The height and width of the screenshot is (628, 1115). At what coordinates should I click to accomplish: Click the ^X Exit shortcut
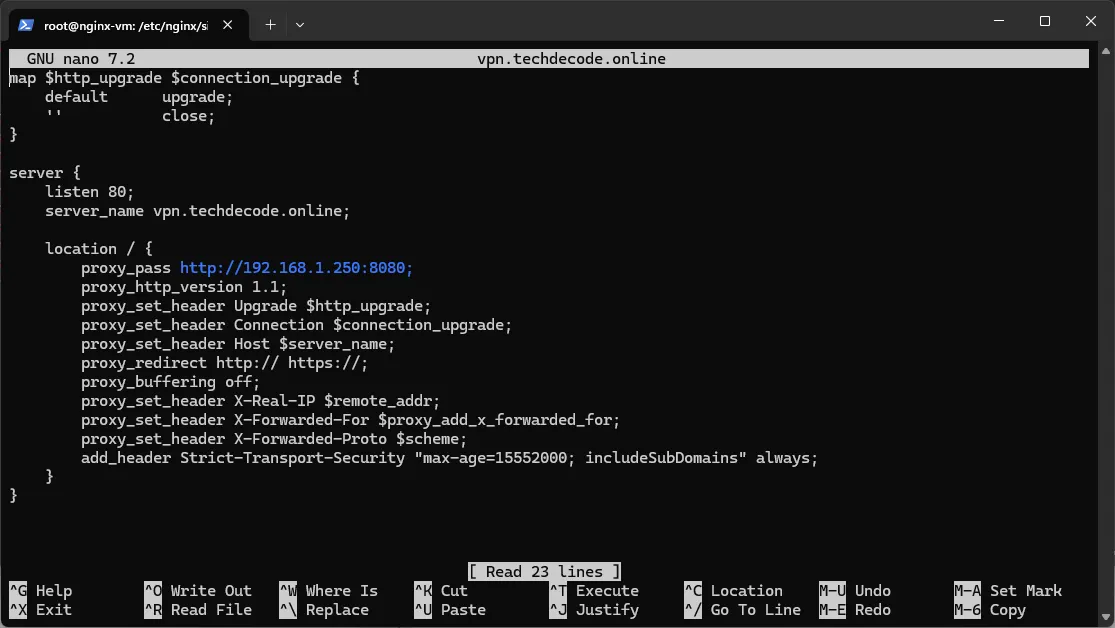tap(41, 610)
